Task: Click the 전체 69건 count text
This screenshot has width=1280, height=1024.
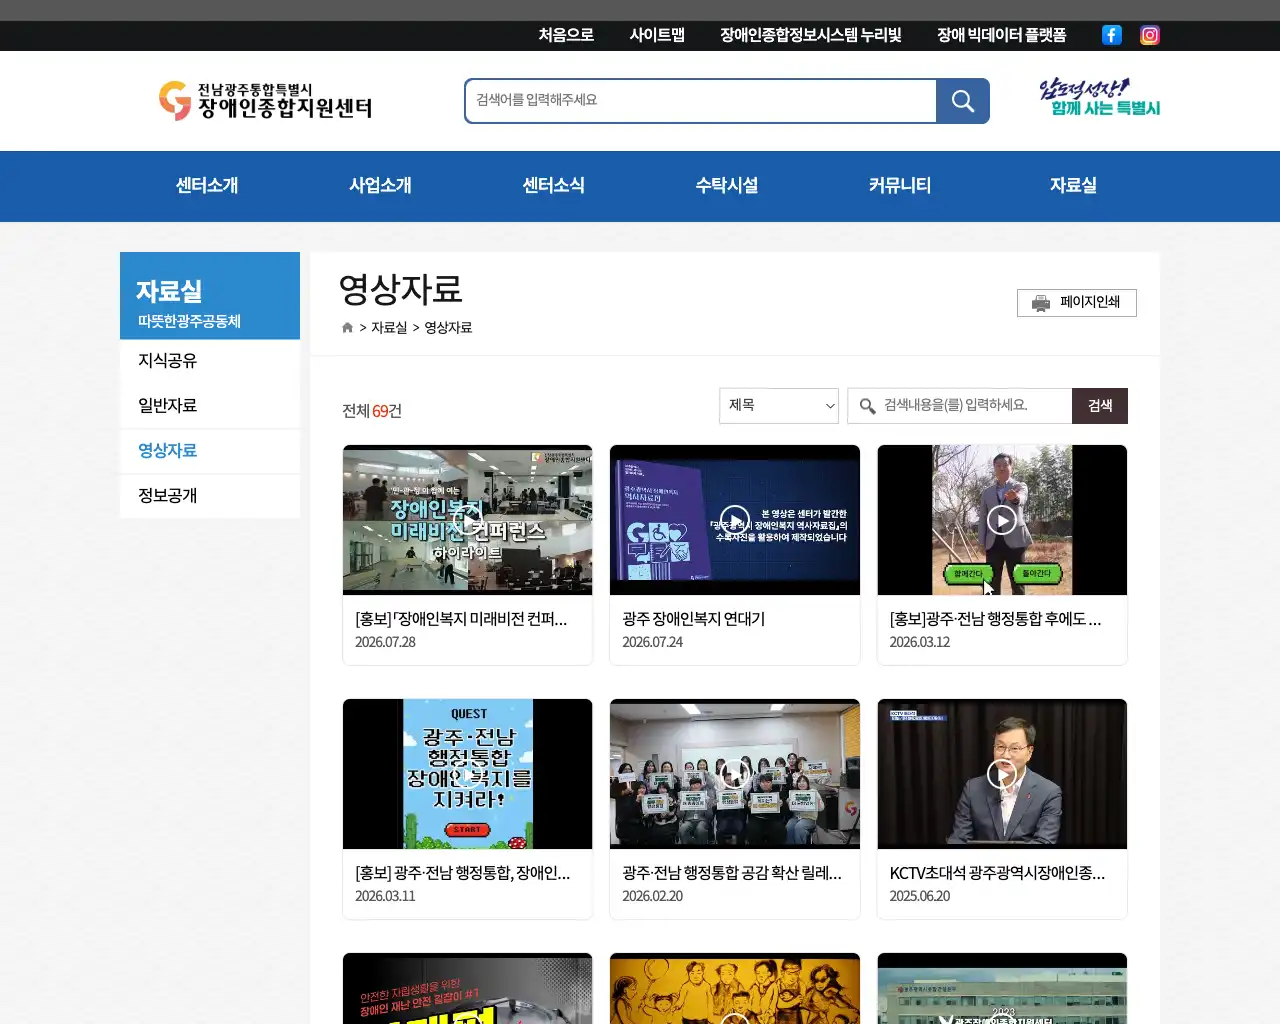Action: (372, 411)
